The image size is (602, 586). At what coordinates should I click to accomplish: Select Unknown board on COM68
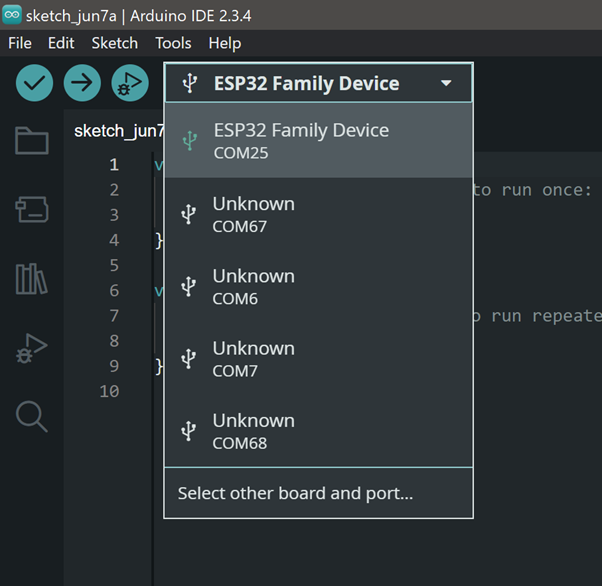coord(319,431)
